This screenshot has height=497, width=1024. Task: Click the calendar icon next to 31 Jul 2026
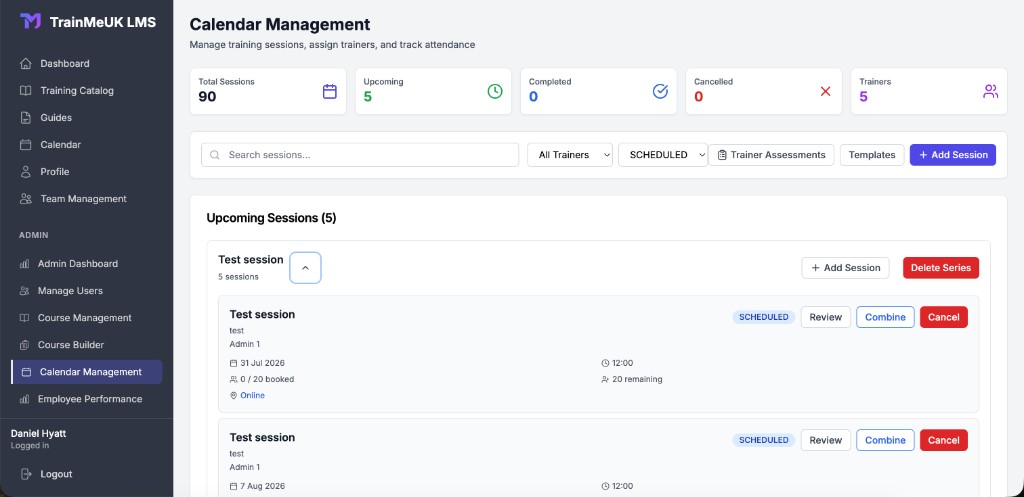pos(233,363)
